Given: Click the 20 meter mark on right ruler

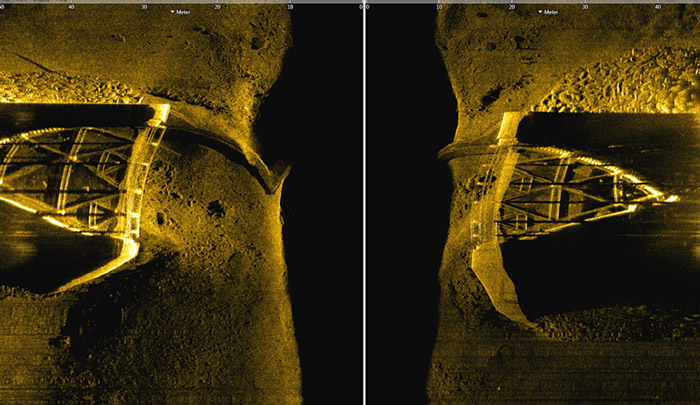Looking at the screenshot, I should 511,5.
